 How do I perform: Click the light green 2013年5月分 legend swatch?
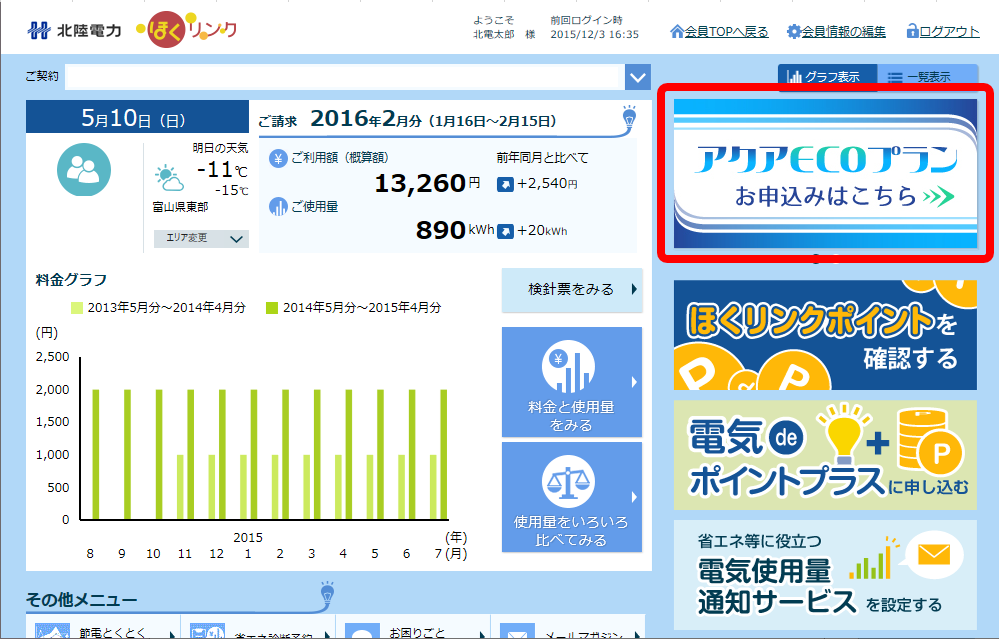pyautogui.click(x=76, y=308)
